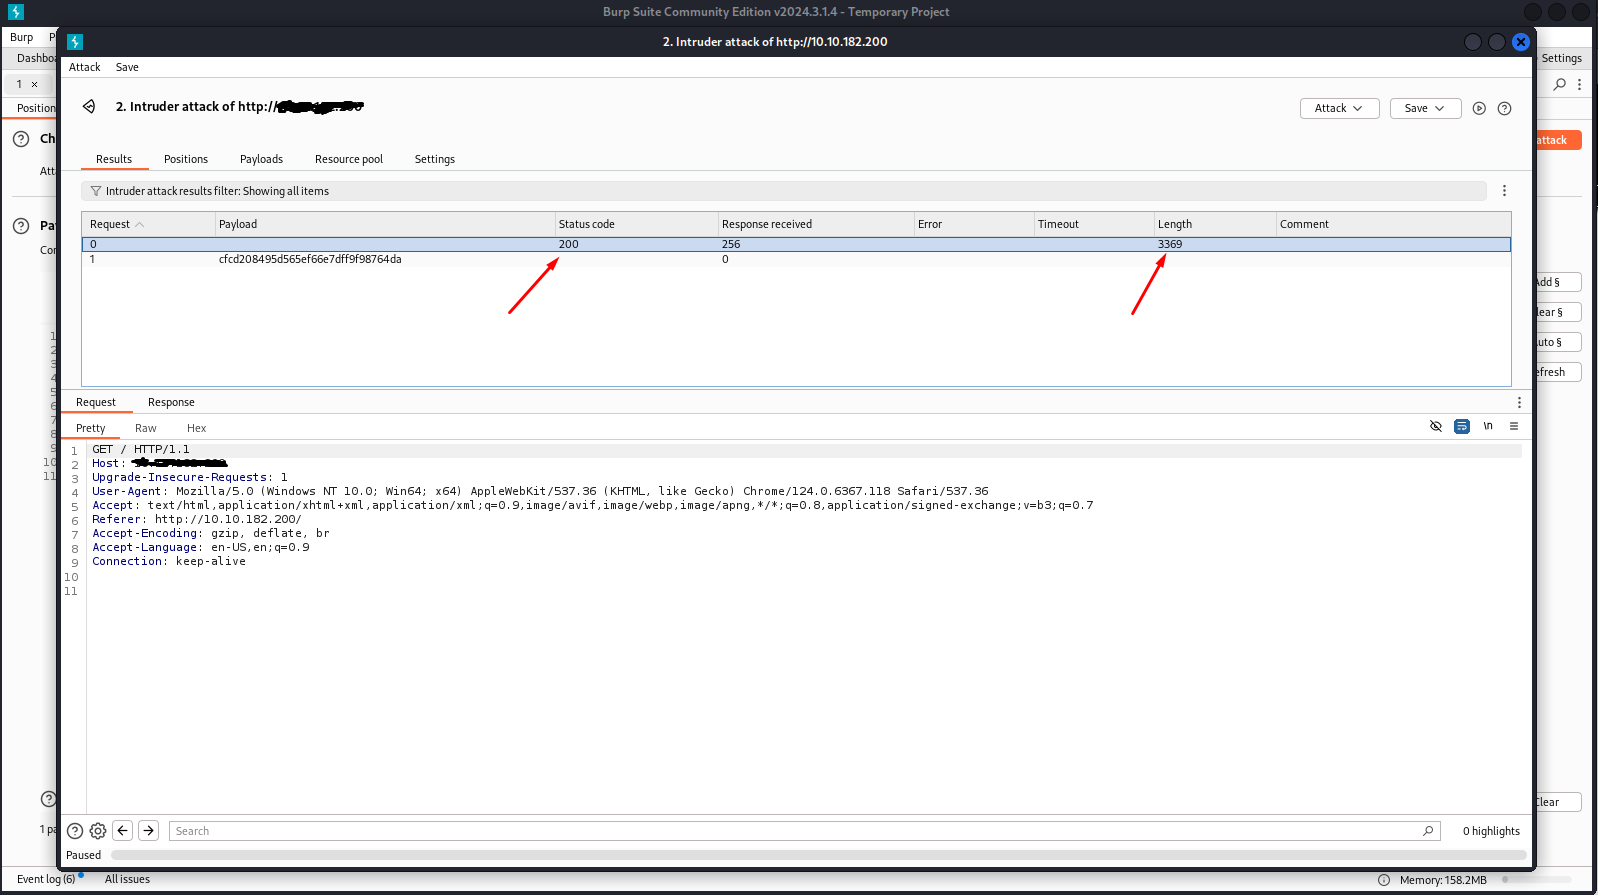Click the Length column header

[1215, 224]
